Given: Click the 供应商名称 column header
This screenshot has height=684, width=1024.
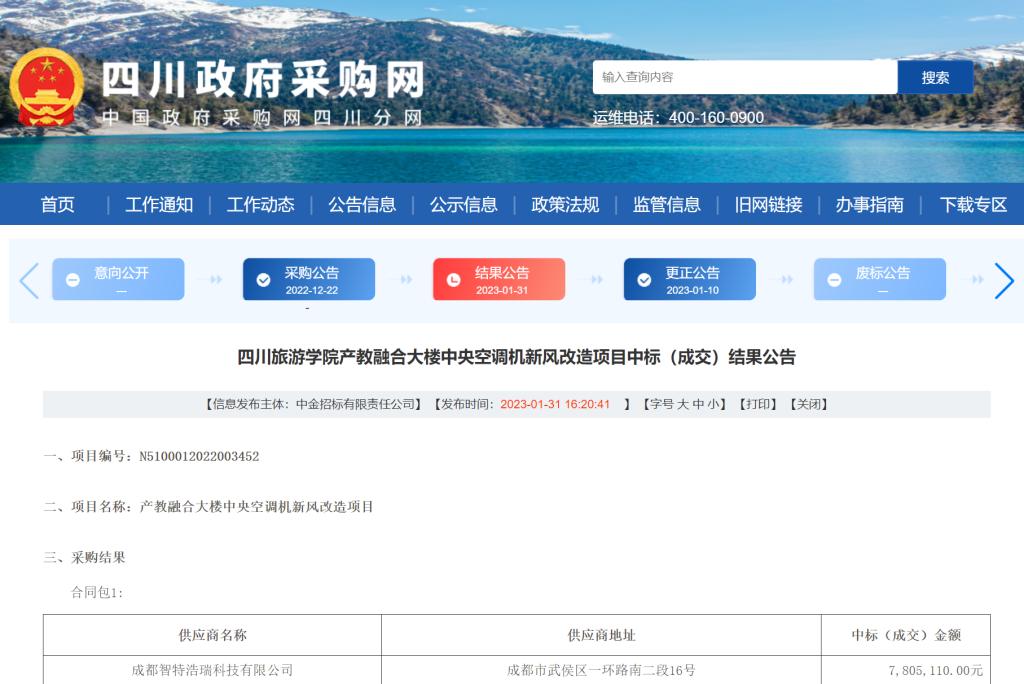Looking at the screenshot, I should (212, 635).
